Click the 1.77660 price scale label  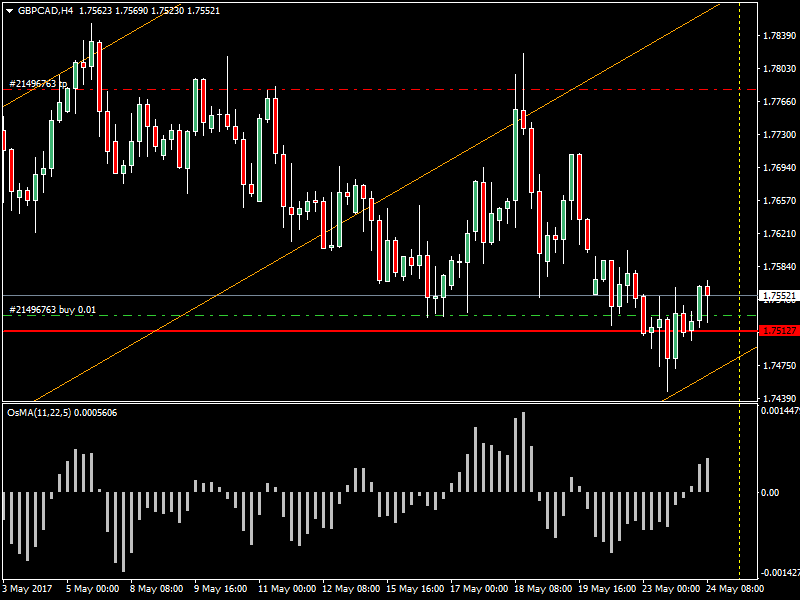point(779,102)
